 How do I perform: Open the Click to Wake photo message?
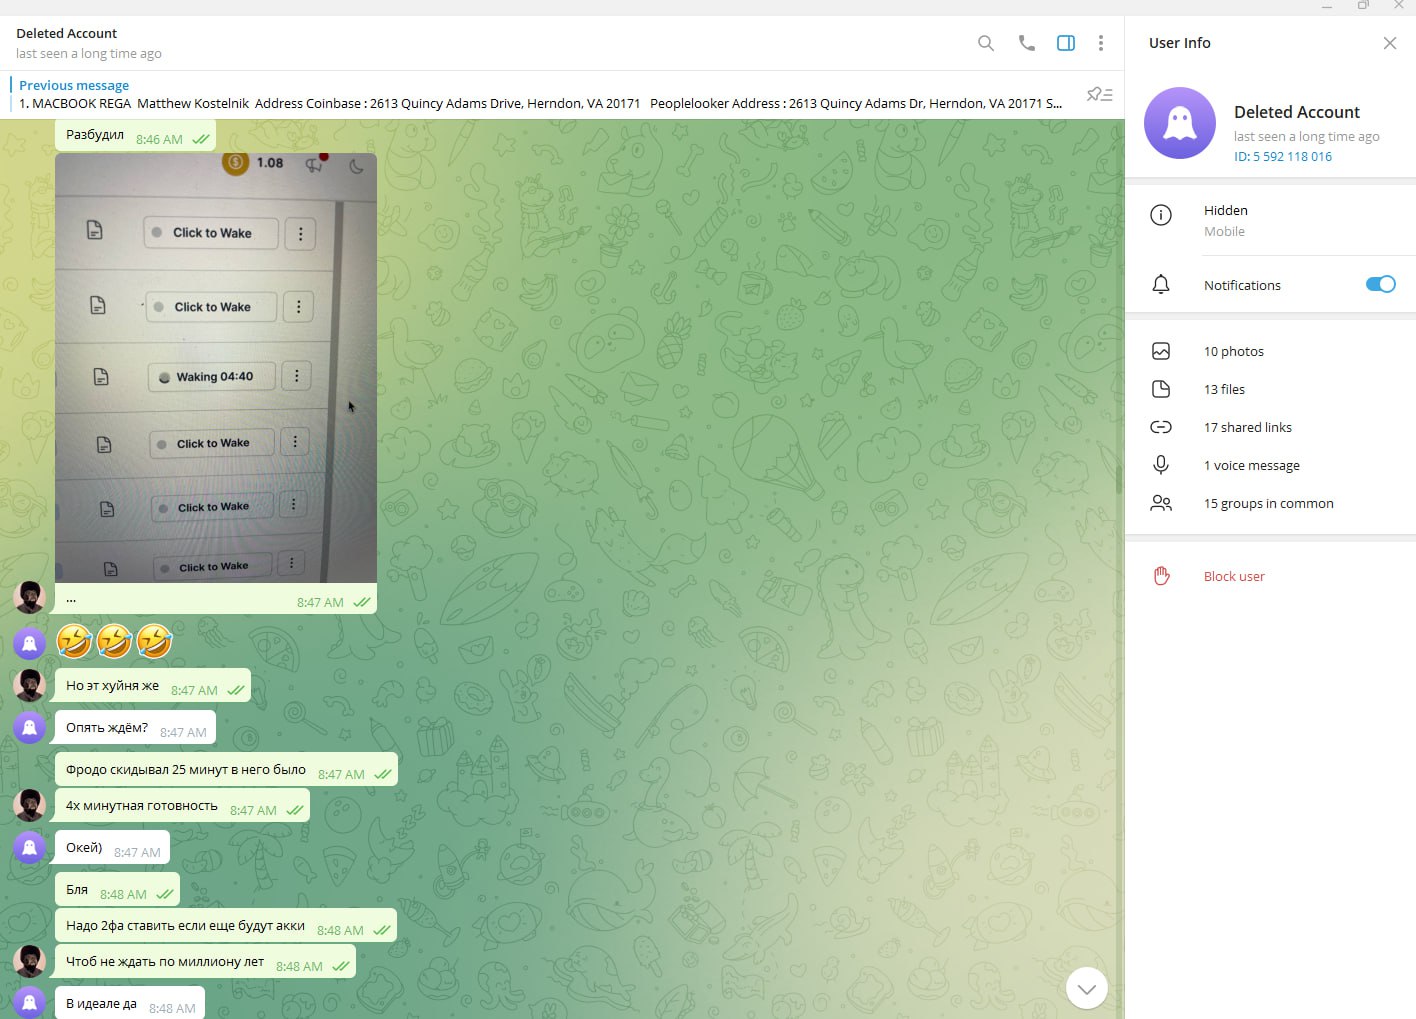click(x=216, y=368)
